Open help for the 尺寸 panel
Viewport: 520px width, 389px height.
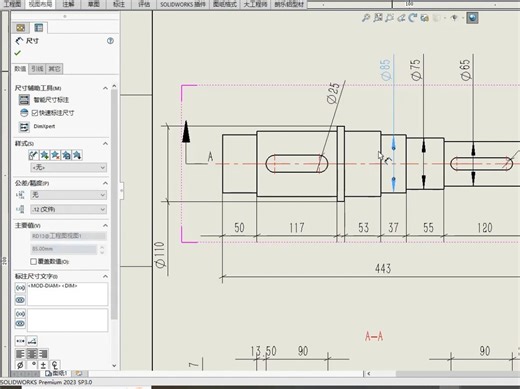click(110, 41)
